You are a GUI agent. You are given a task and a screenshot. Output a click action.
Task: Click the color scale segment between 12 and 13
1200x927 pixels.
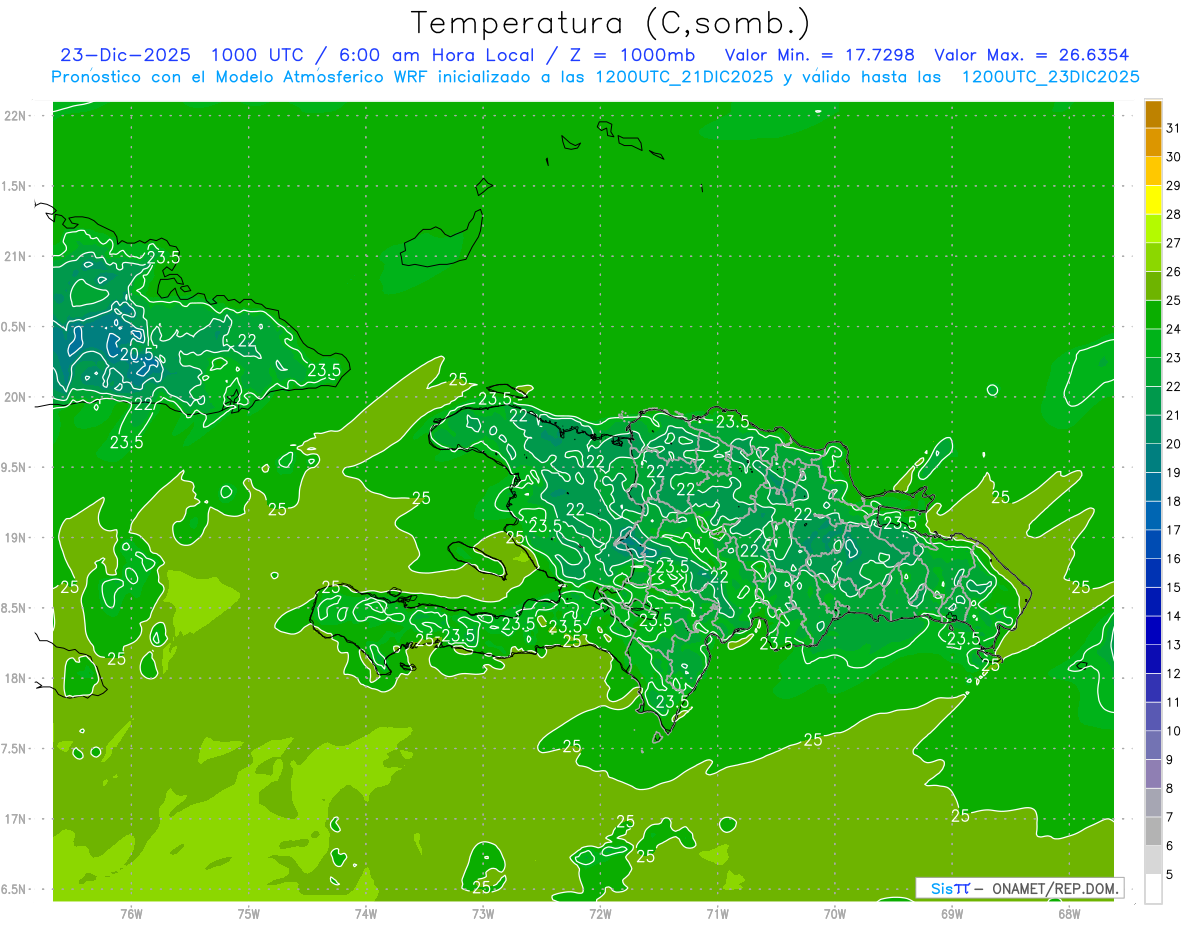[1153, 659]
